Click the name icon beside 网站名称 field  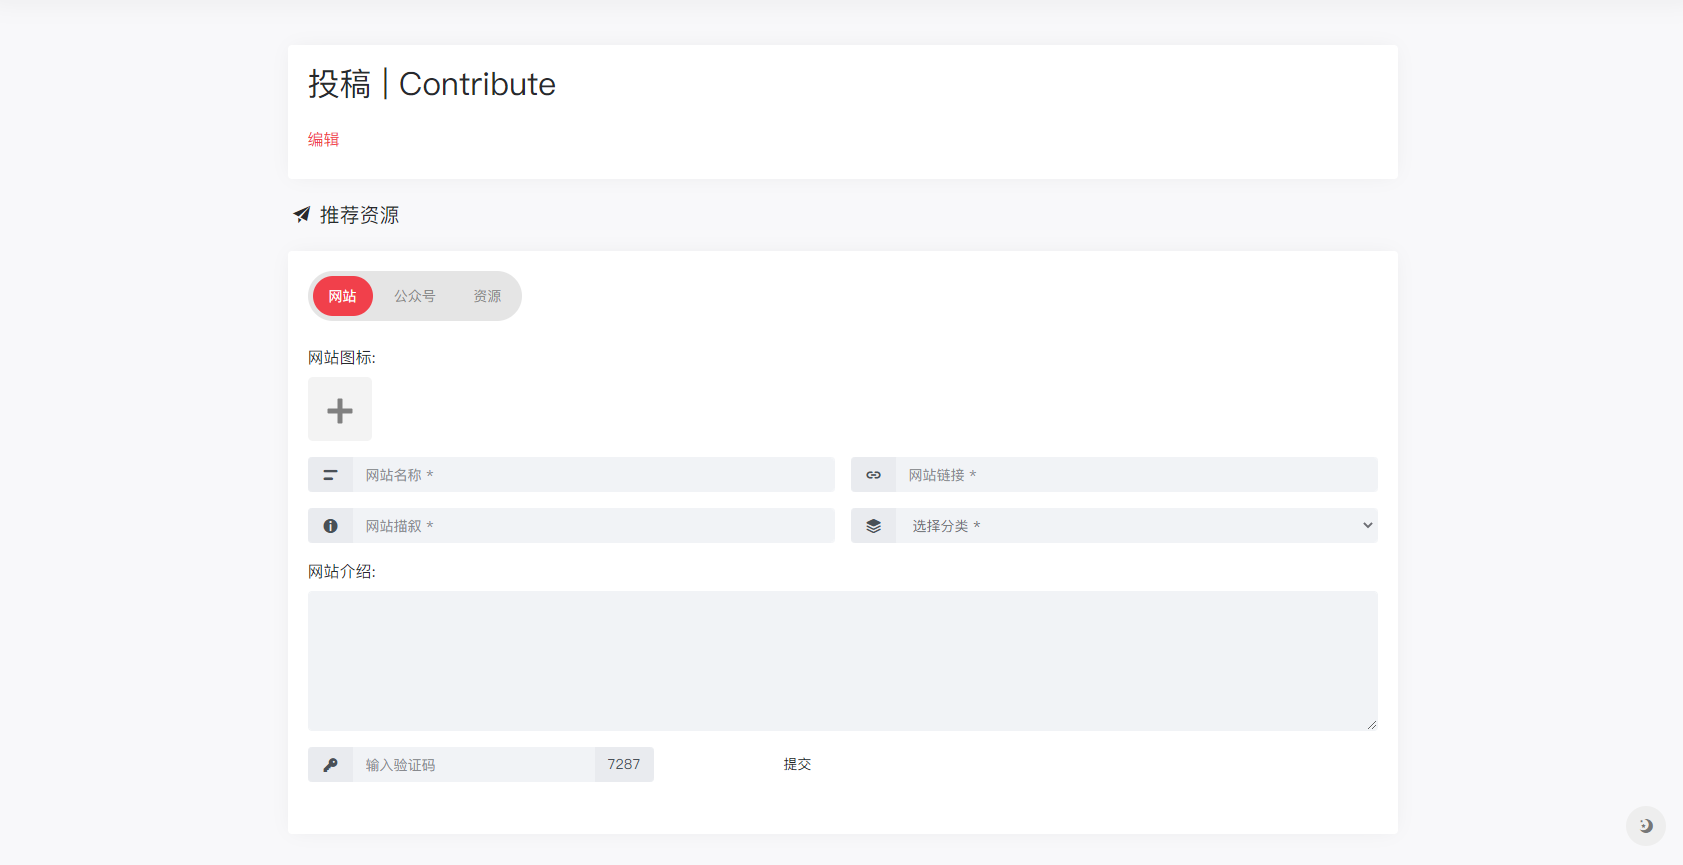coord(330,475)
